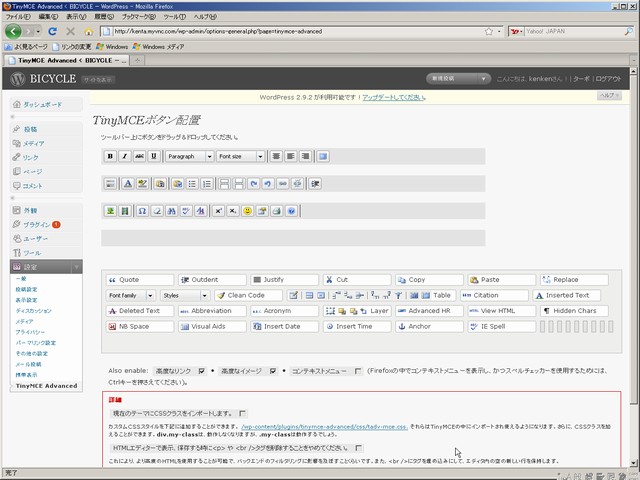640x480 pixels.
Task: Open the プラグイン sidebar menu
Action: 36,225
